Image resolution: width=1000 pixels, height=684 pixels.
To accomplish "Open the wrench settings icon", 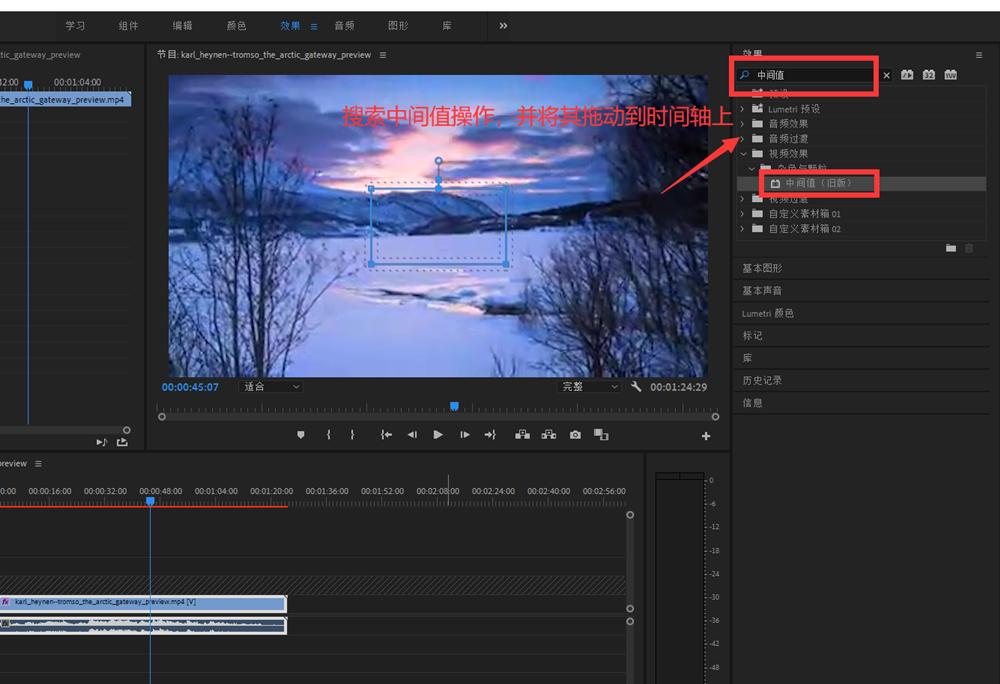I will tap(635, 387).
